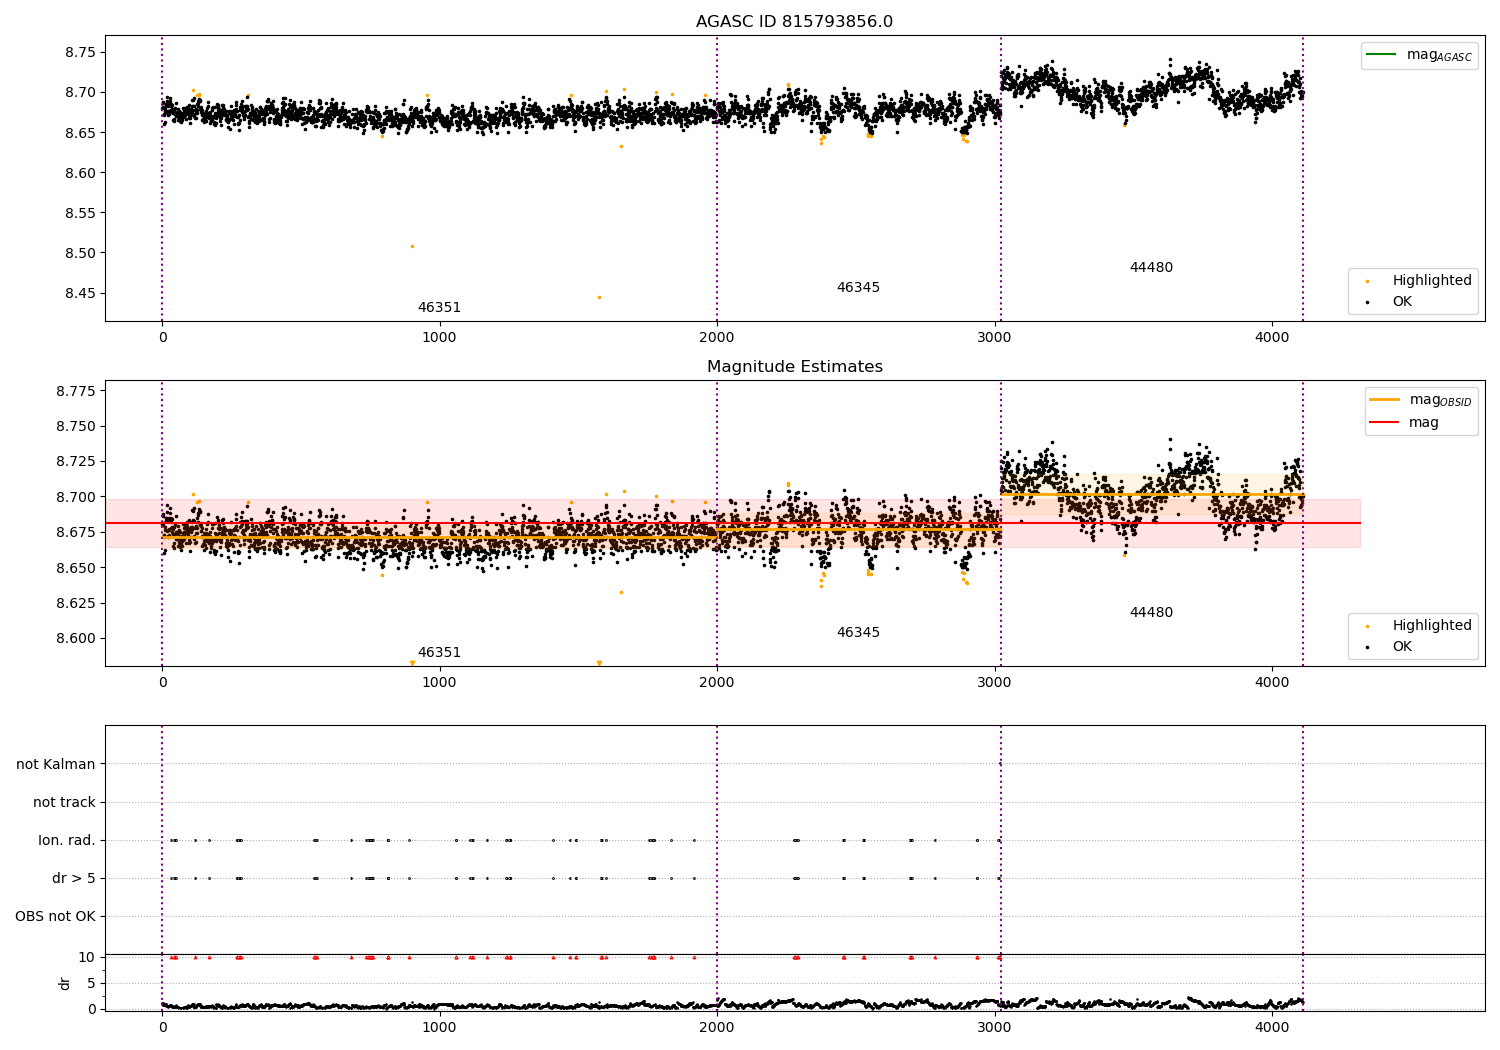Click obsid label '44480' in Magnitude Estimates plot
The width and height of the screenshot is (1500, 1050).
pos(1151,613)
